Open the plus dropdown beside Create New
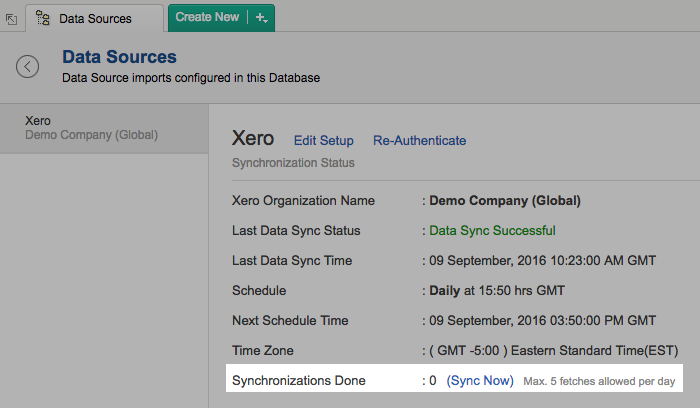Screen dimensions: 700x408 tap(261, 18)
